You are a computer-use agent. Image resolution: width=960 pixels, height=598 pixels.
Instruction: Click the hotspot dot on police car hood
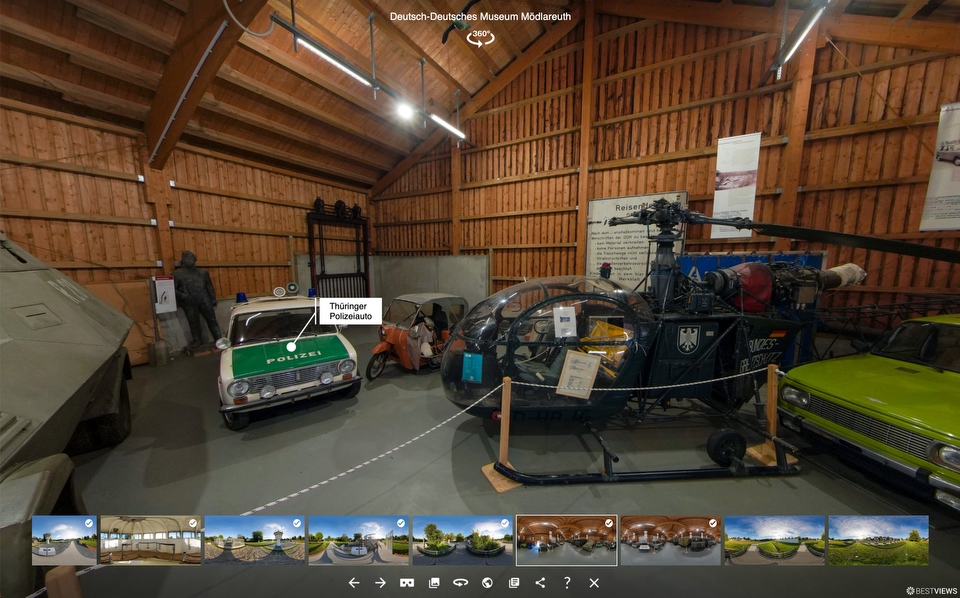292,347
